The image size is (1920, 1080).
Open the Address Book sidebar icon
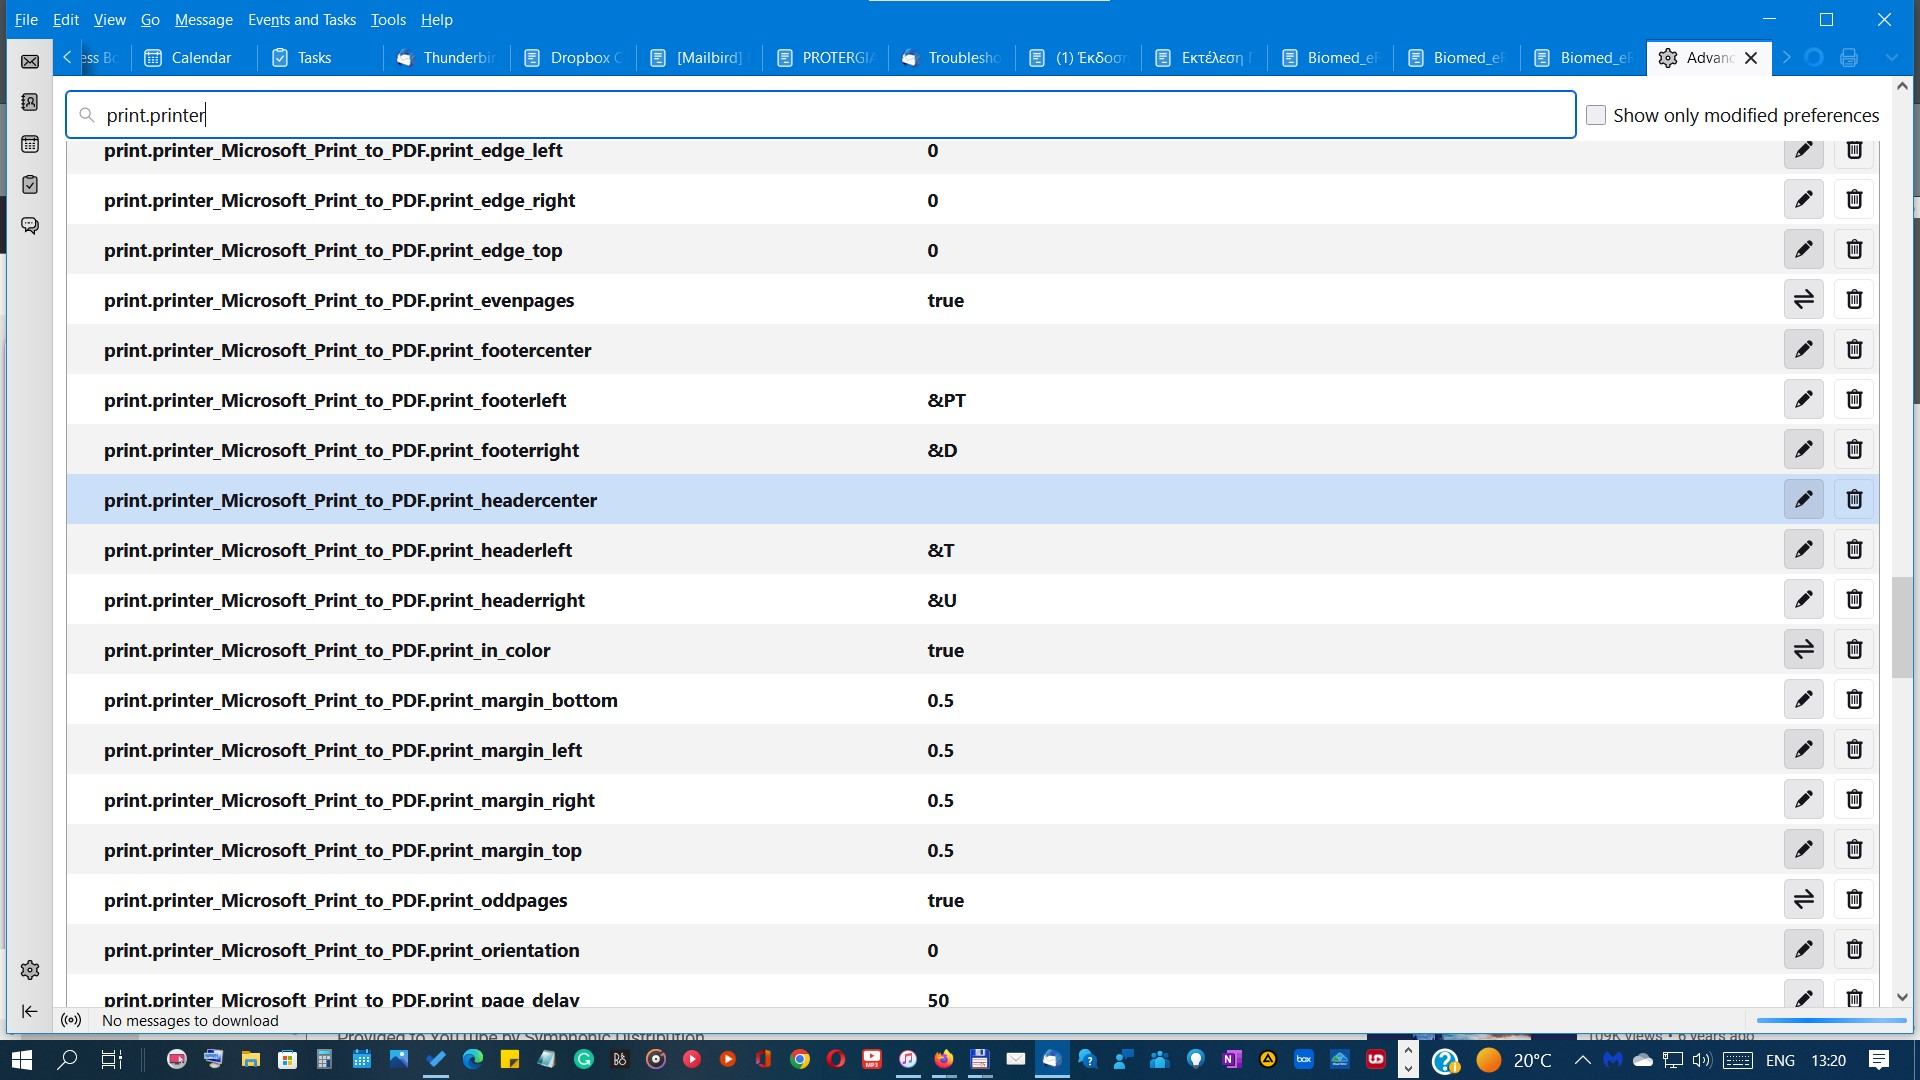point(30,103)
